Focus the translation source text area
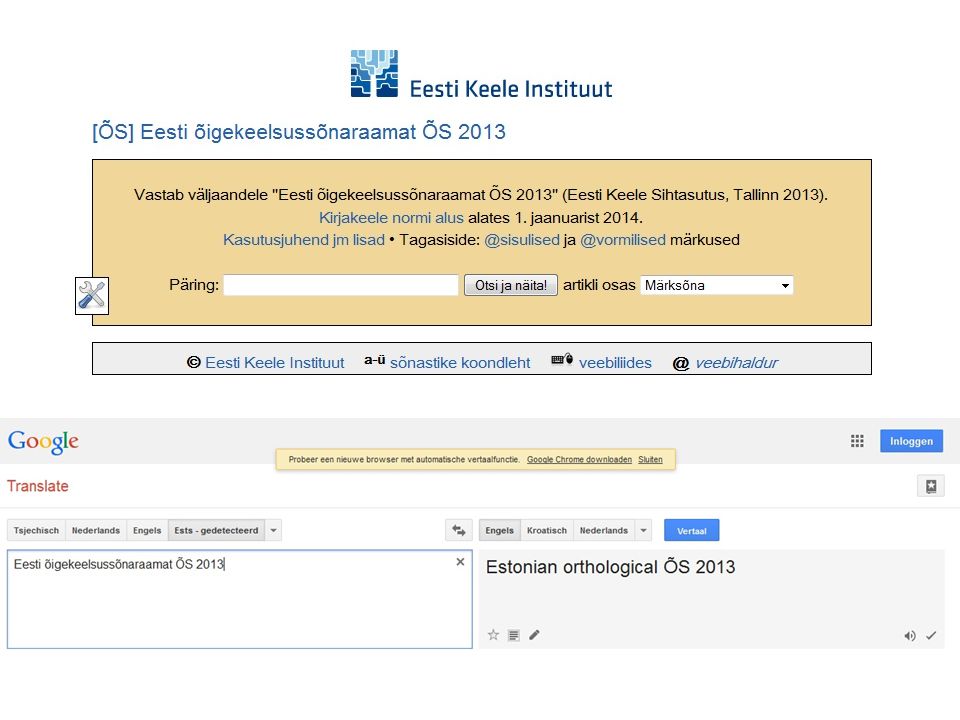 coord(239,599)
